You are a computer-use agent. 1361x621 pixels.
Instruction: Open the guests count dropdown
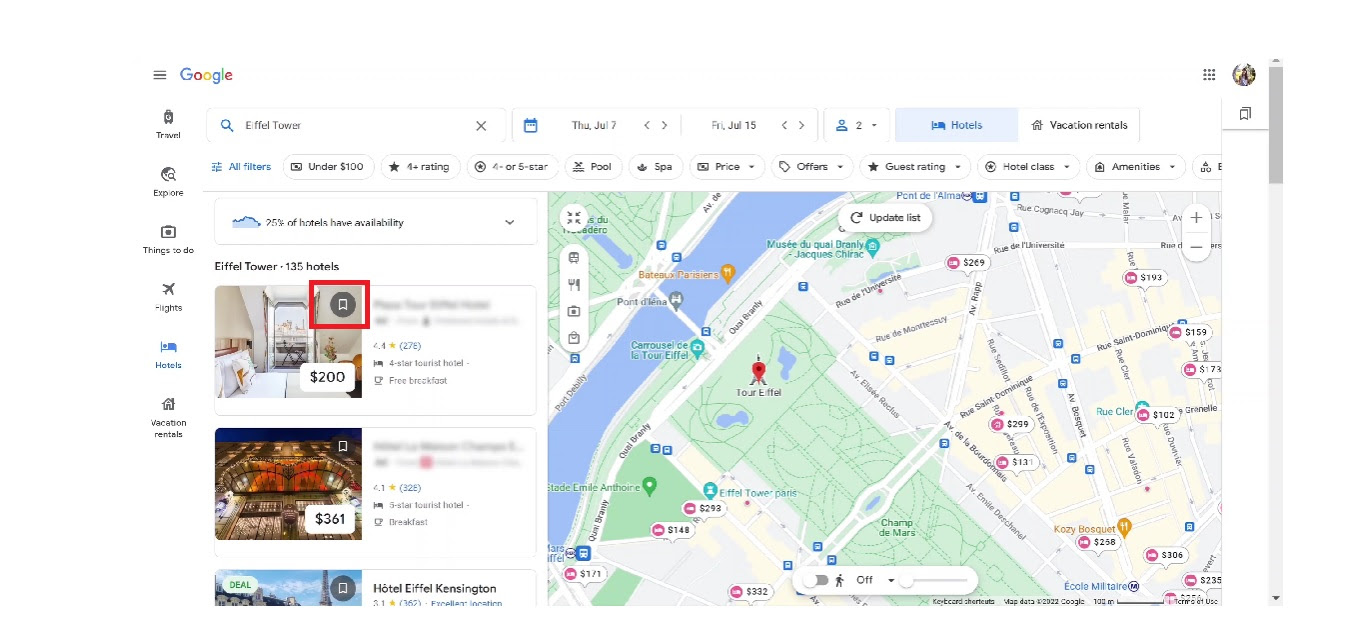[857, 126]
